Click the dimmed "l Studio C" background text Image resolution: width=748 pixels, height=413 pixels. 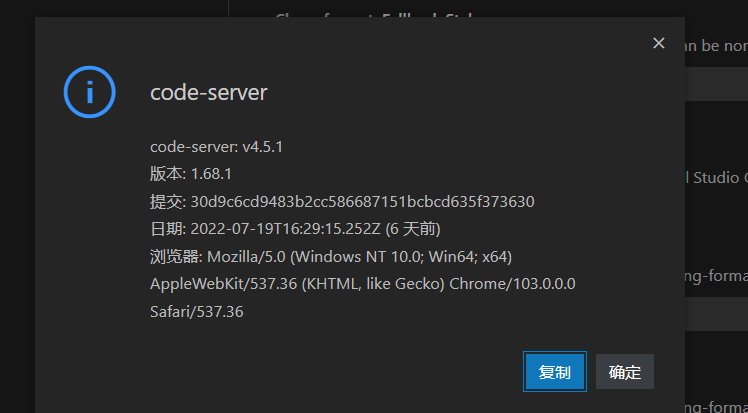coord(718,178)
